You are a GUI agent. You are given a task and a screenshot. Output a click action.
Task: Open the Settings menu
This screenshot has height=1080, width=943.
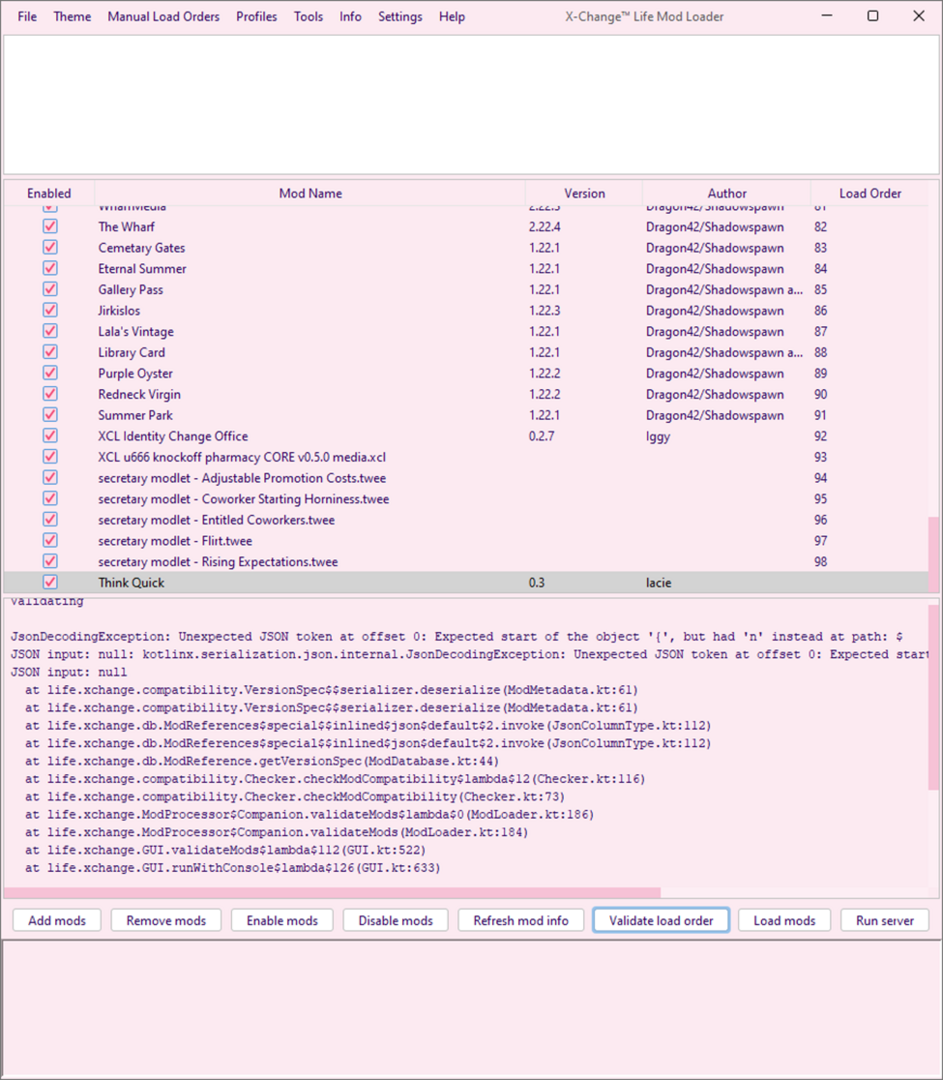click(400, 17)
